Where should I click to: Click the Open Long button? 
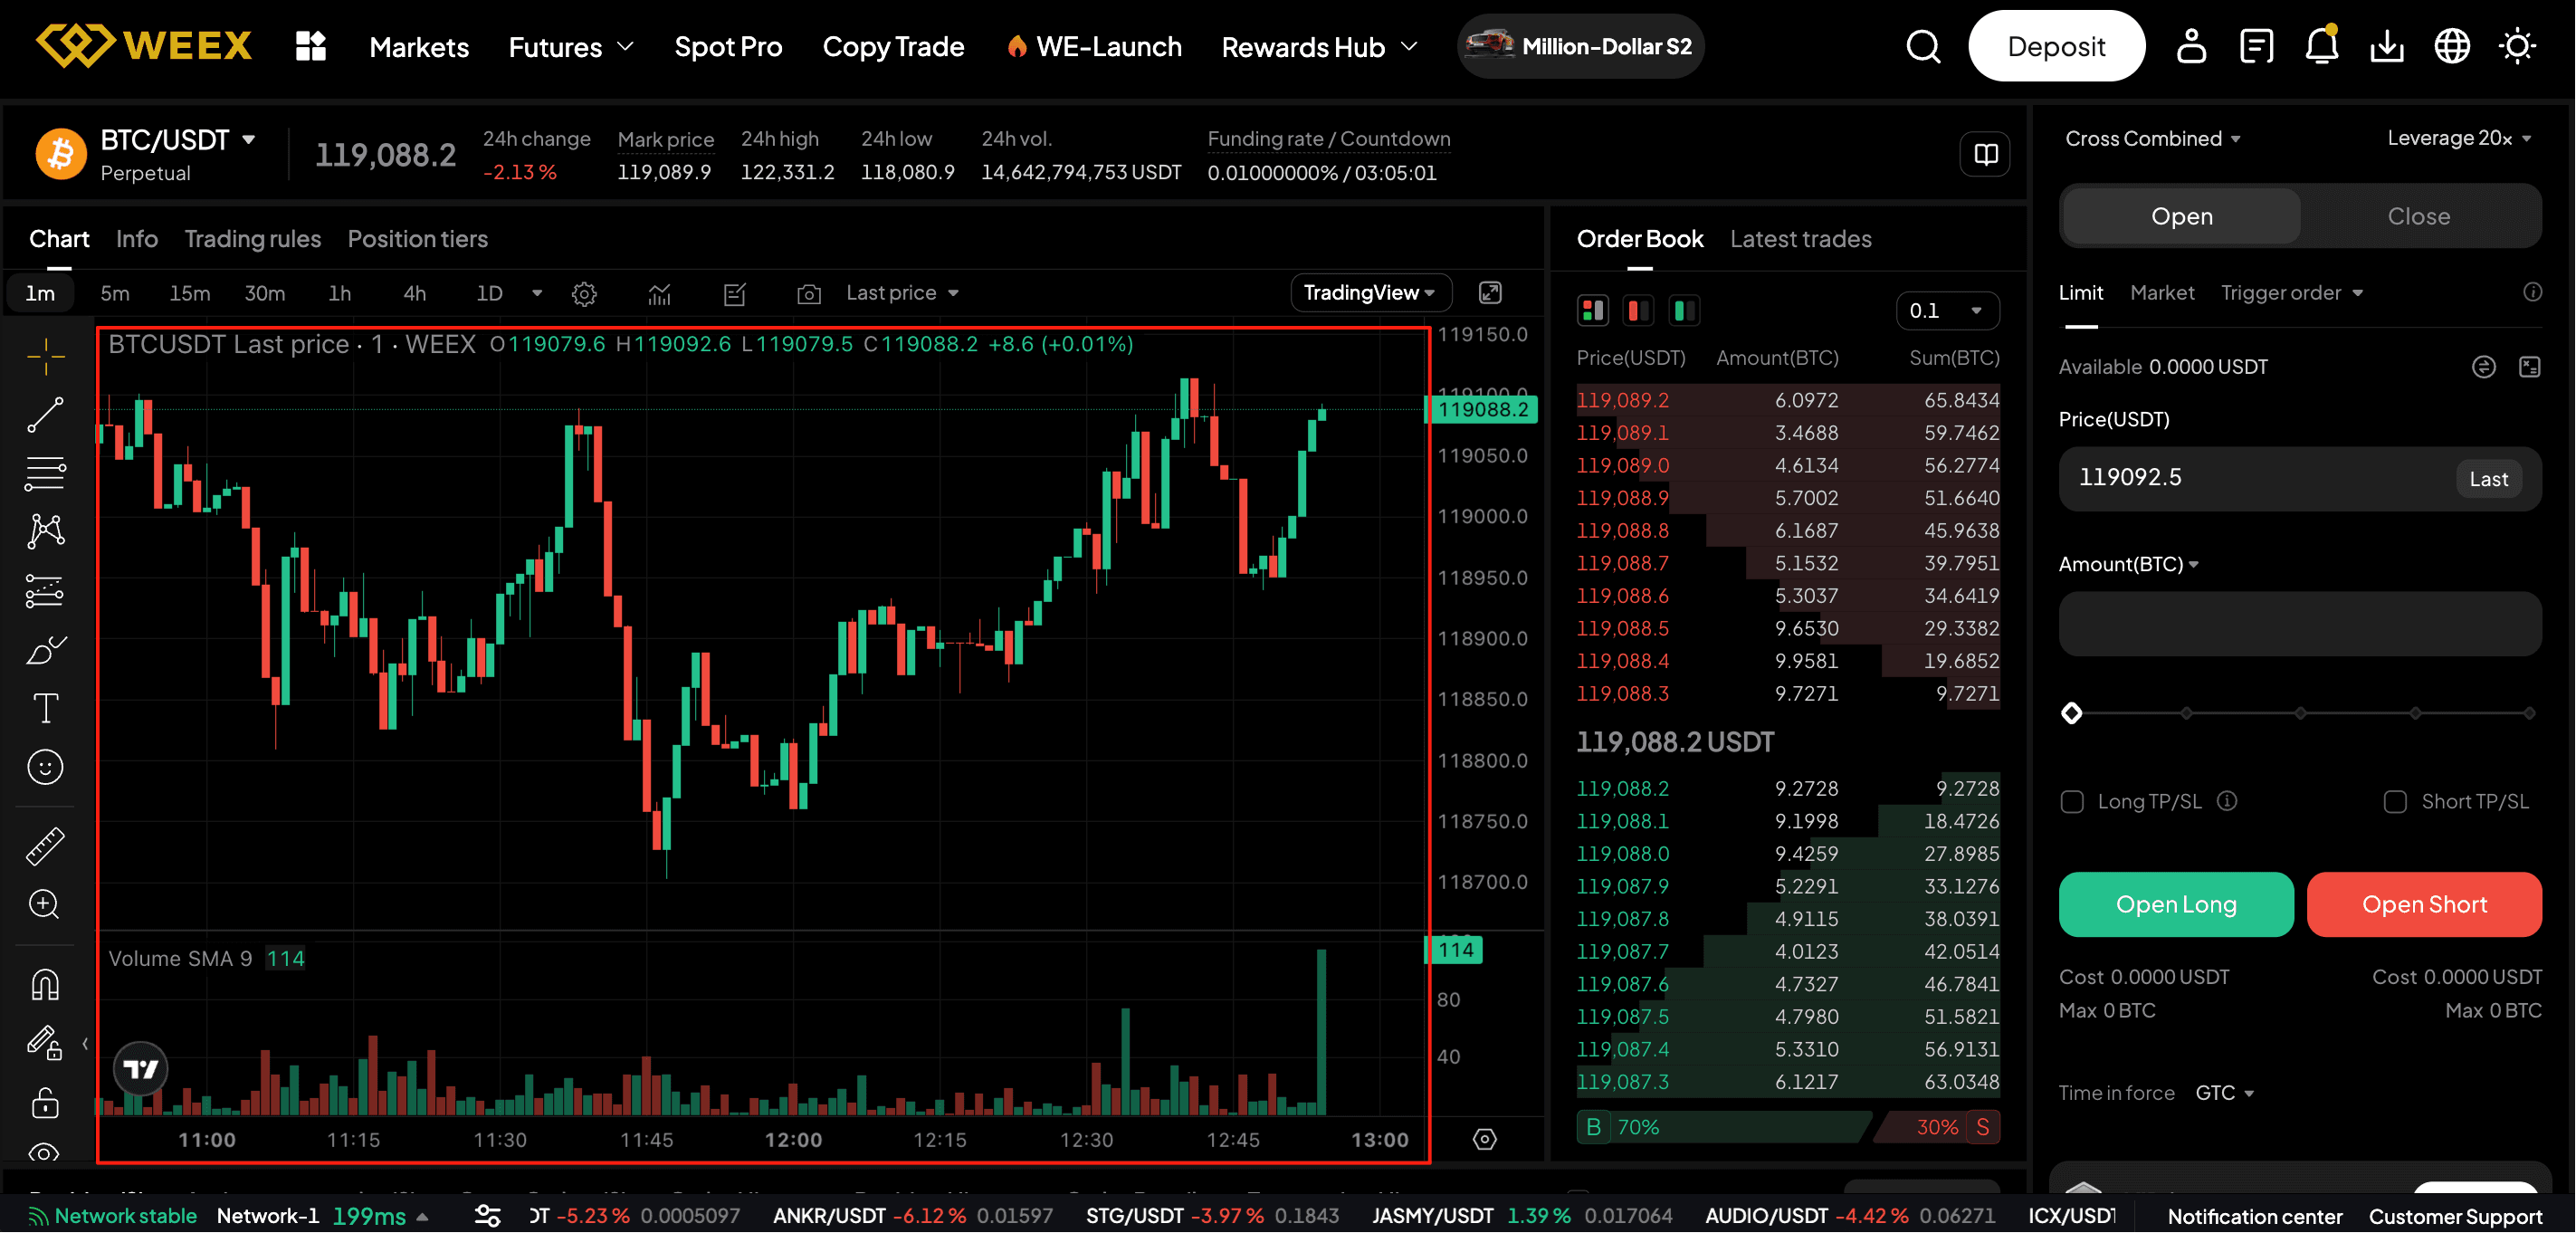[2176, 904]
